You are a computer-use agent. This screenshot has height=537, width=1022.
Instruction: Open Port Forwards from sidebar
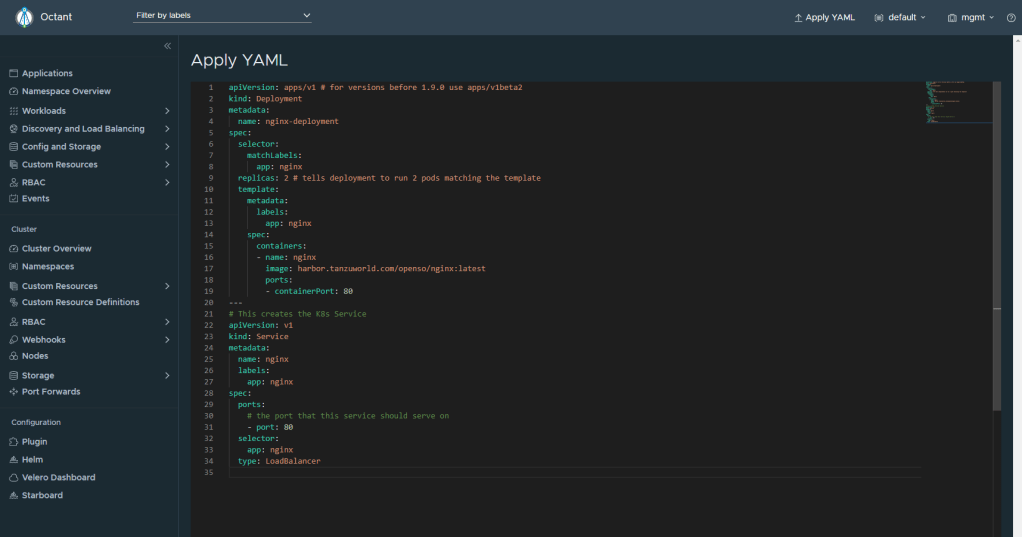click(50, 392)
